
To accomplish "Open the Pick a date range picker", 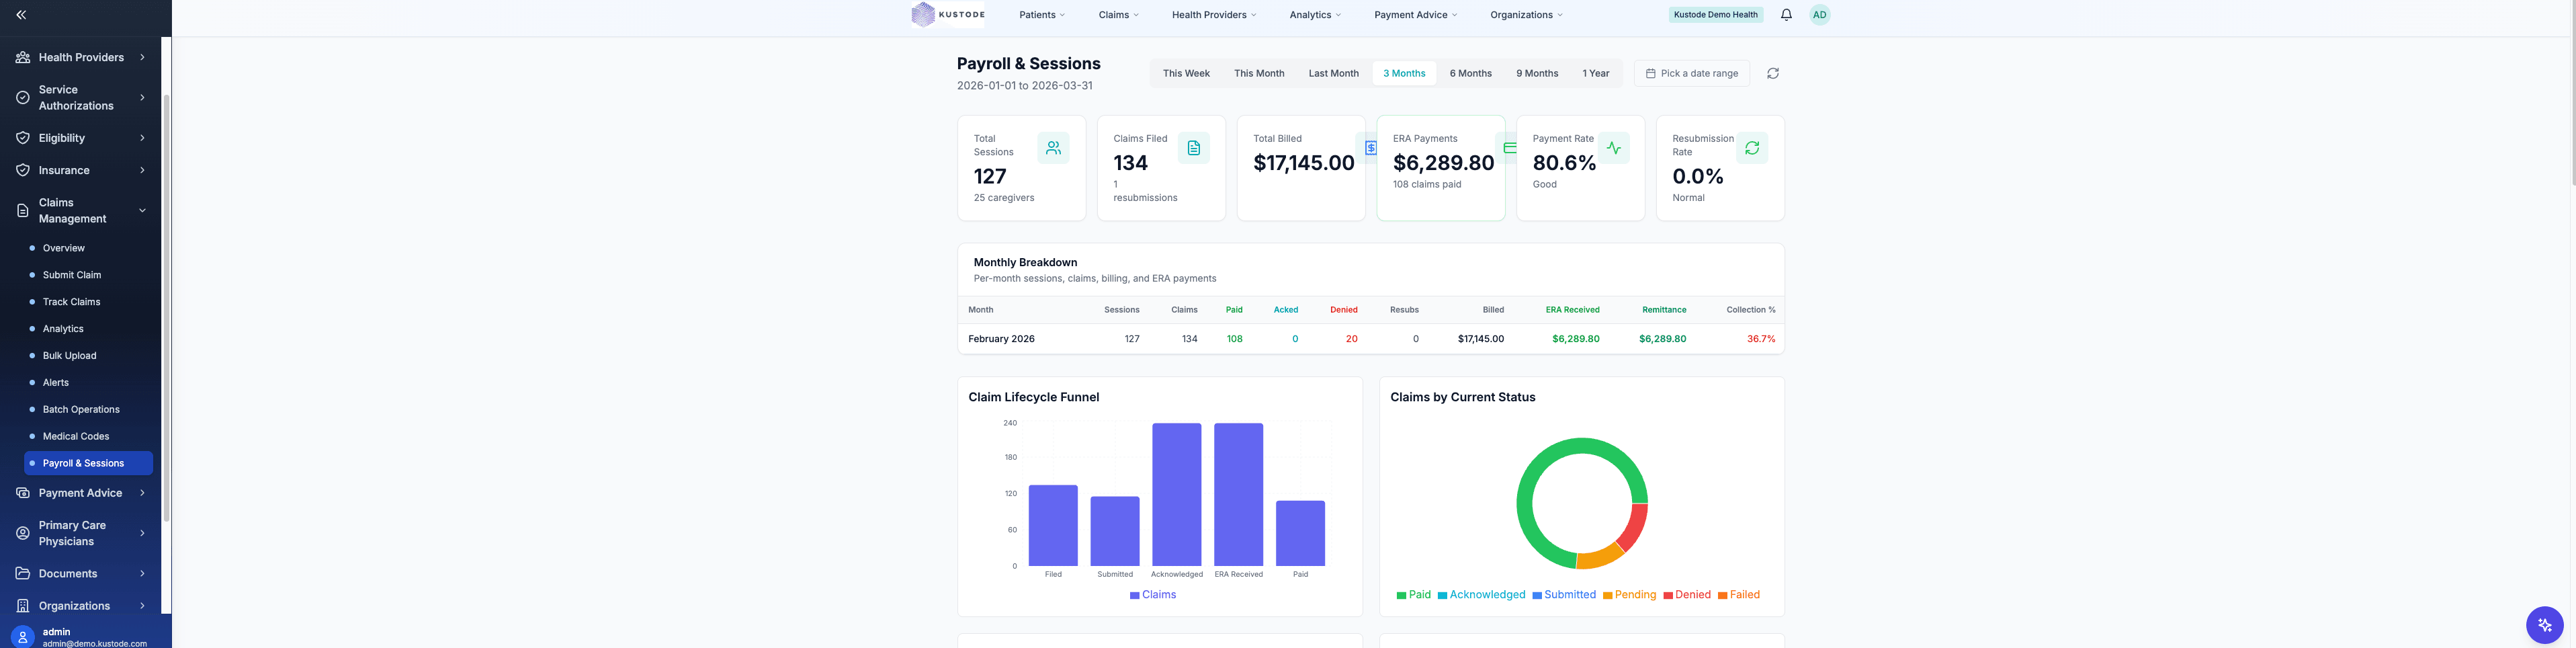I will click(1691, 72).
